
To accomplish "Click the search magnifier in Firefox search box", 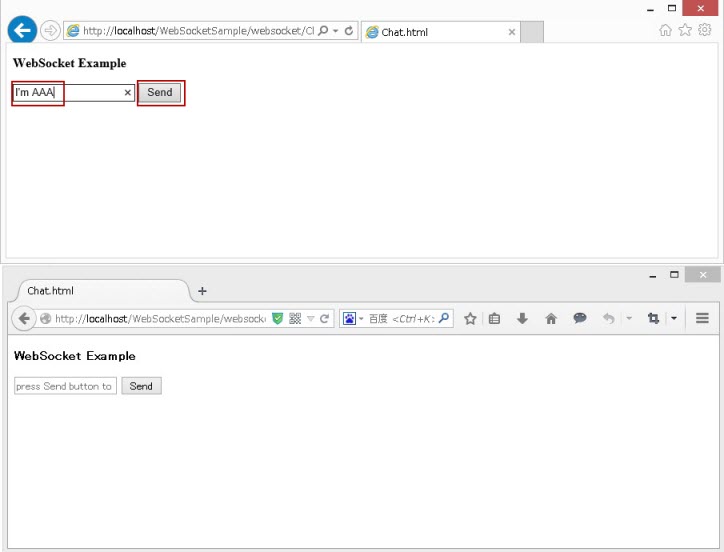I will (444, 318).
